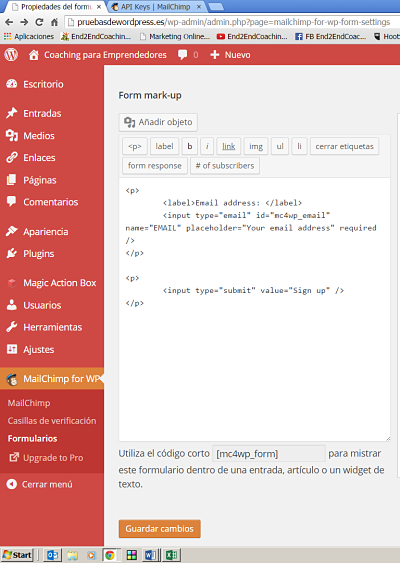Insert a paragraph tag with <p> button
The image size is (400, 563).
tap(135, 146)
